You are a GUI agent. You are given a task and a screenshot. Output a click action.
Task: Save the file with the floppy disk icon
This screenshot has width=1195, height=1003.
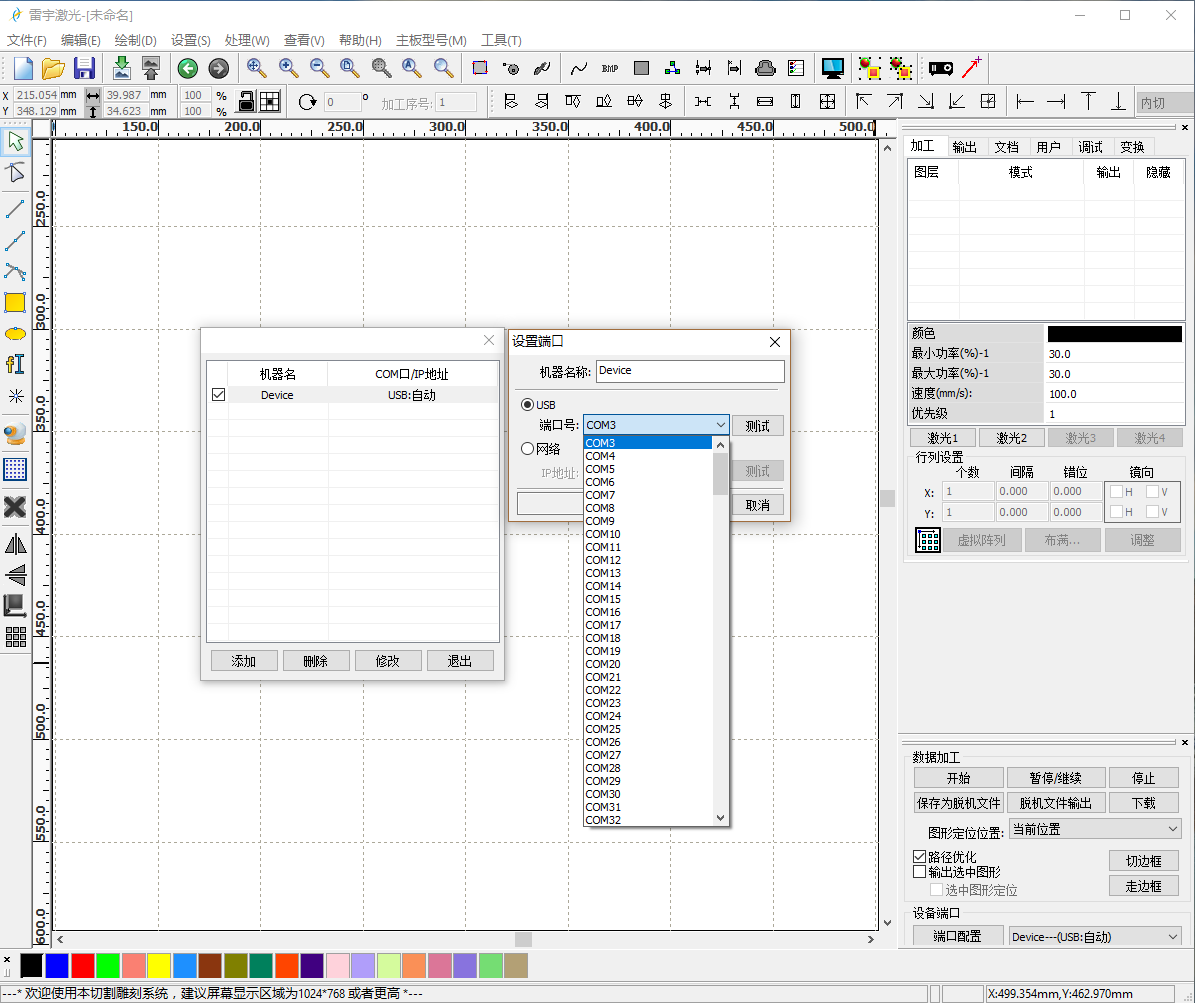coord(84,69)
